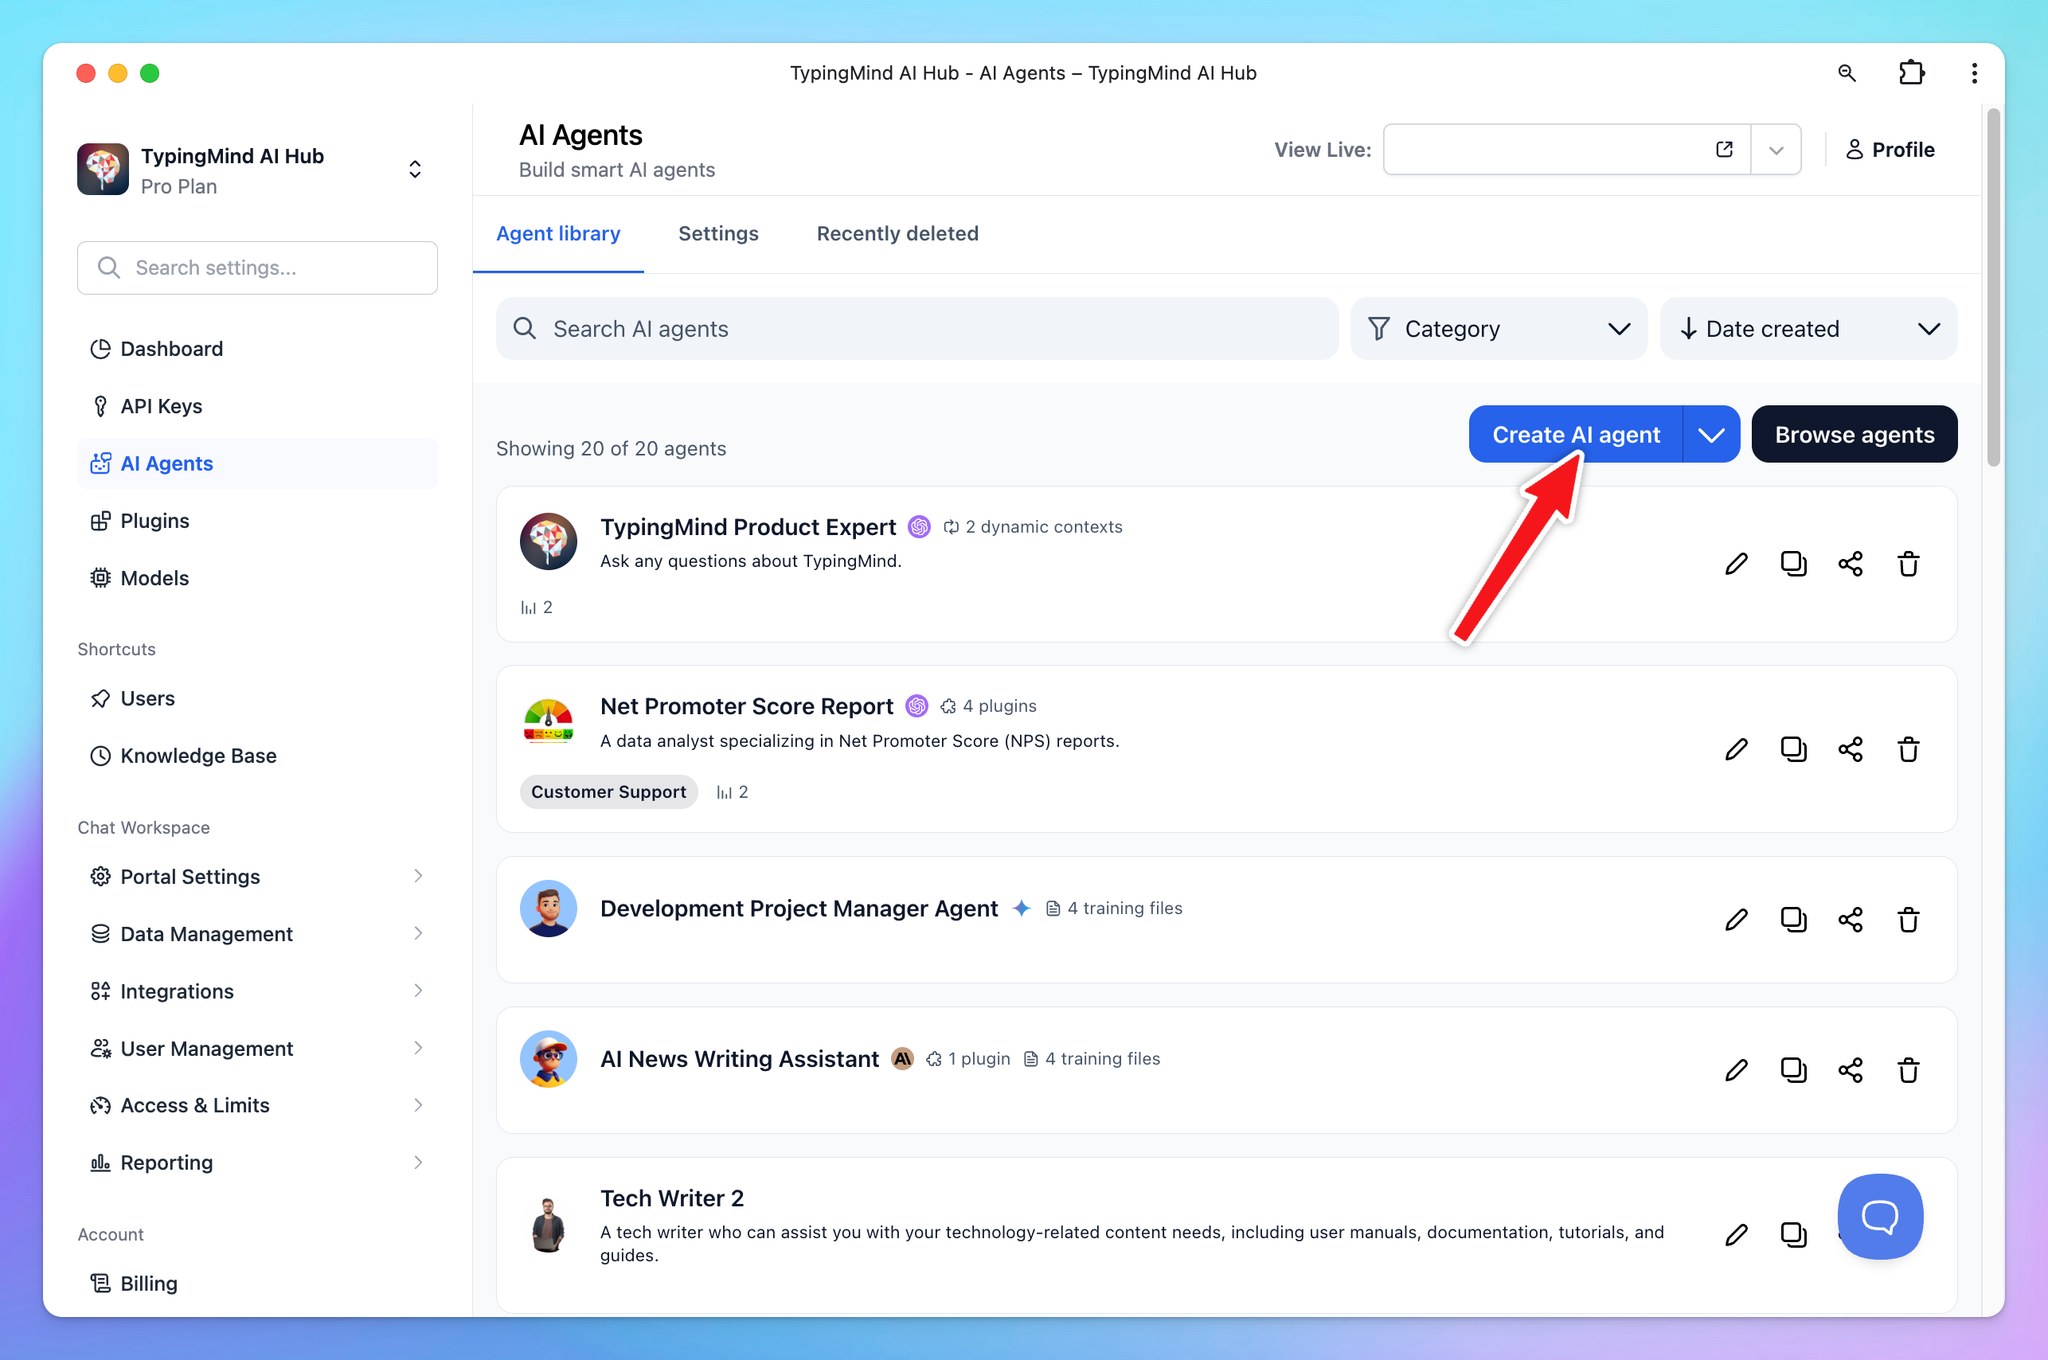This screenshot has width=2048, height=1360.
Task: Click the Browse agents button
Action: [x=1854, y=434]
